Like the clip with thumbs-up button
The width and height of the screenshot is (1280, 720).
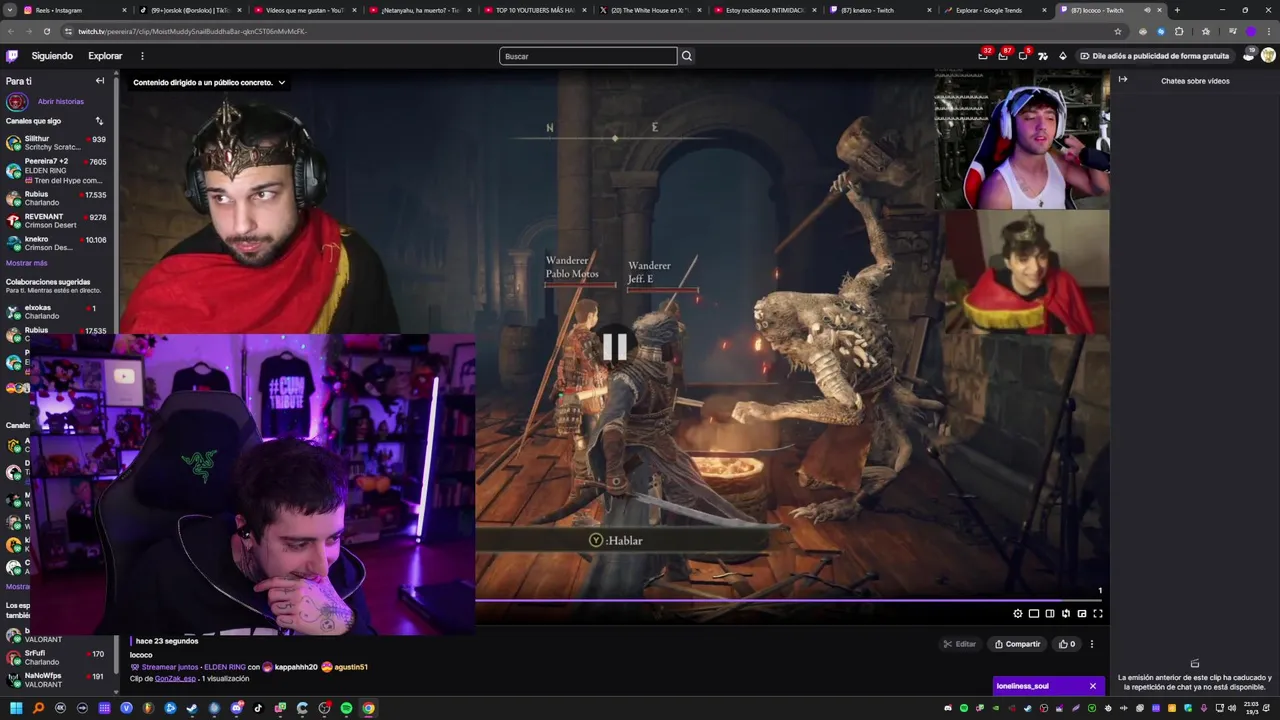click(x=1067, y=644)
